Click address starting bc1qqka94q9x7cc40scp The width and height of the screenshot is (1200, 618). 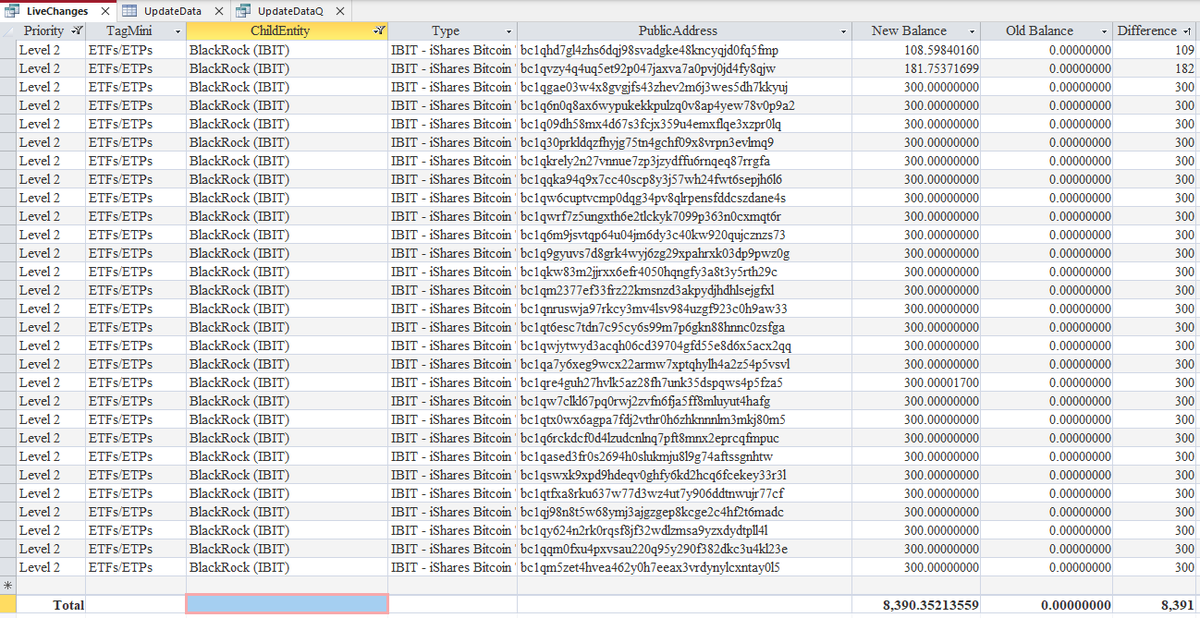click(x=651, y=179)
